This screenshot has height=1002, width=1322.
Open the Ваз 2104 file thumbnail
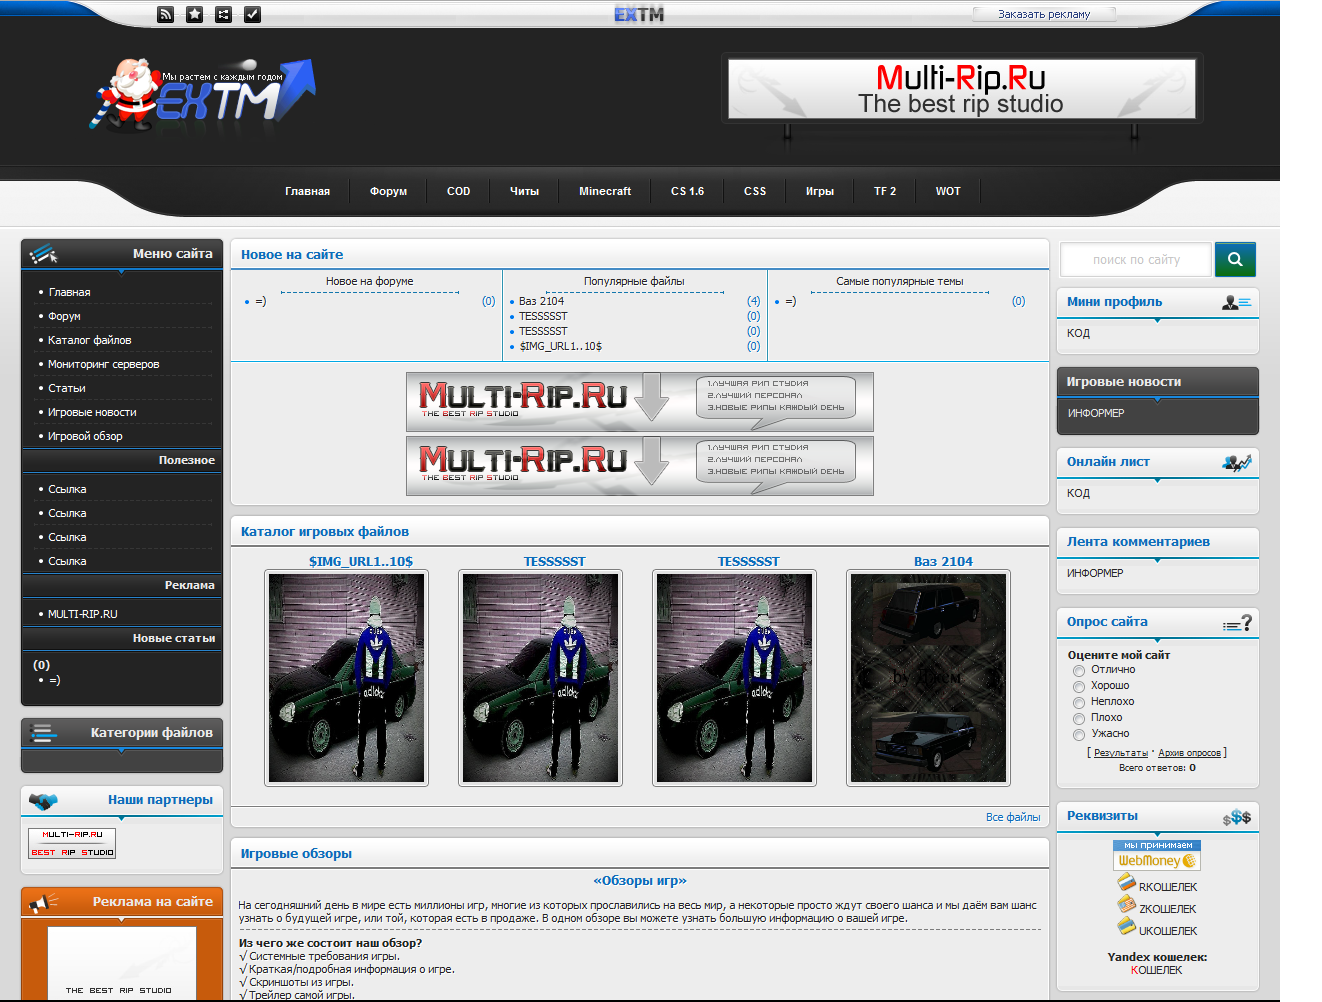tap(928, 677)
